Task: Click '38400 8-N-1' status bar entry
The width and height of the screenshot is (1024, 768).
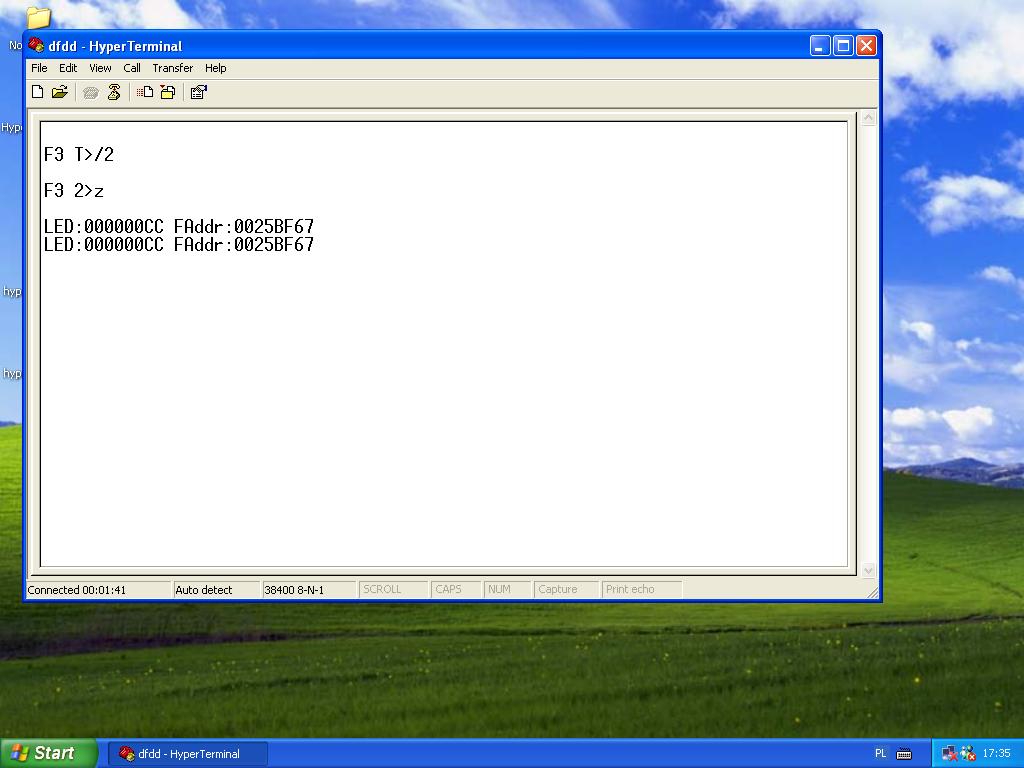Action: pos(294,590)
